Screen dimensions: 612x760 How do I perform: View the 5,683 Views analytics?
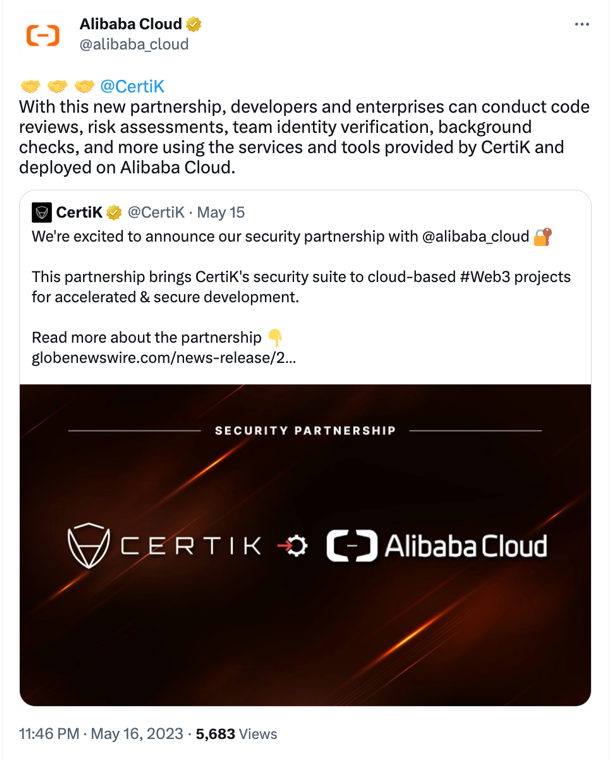[236, 734]
